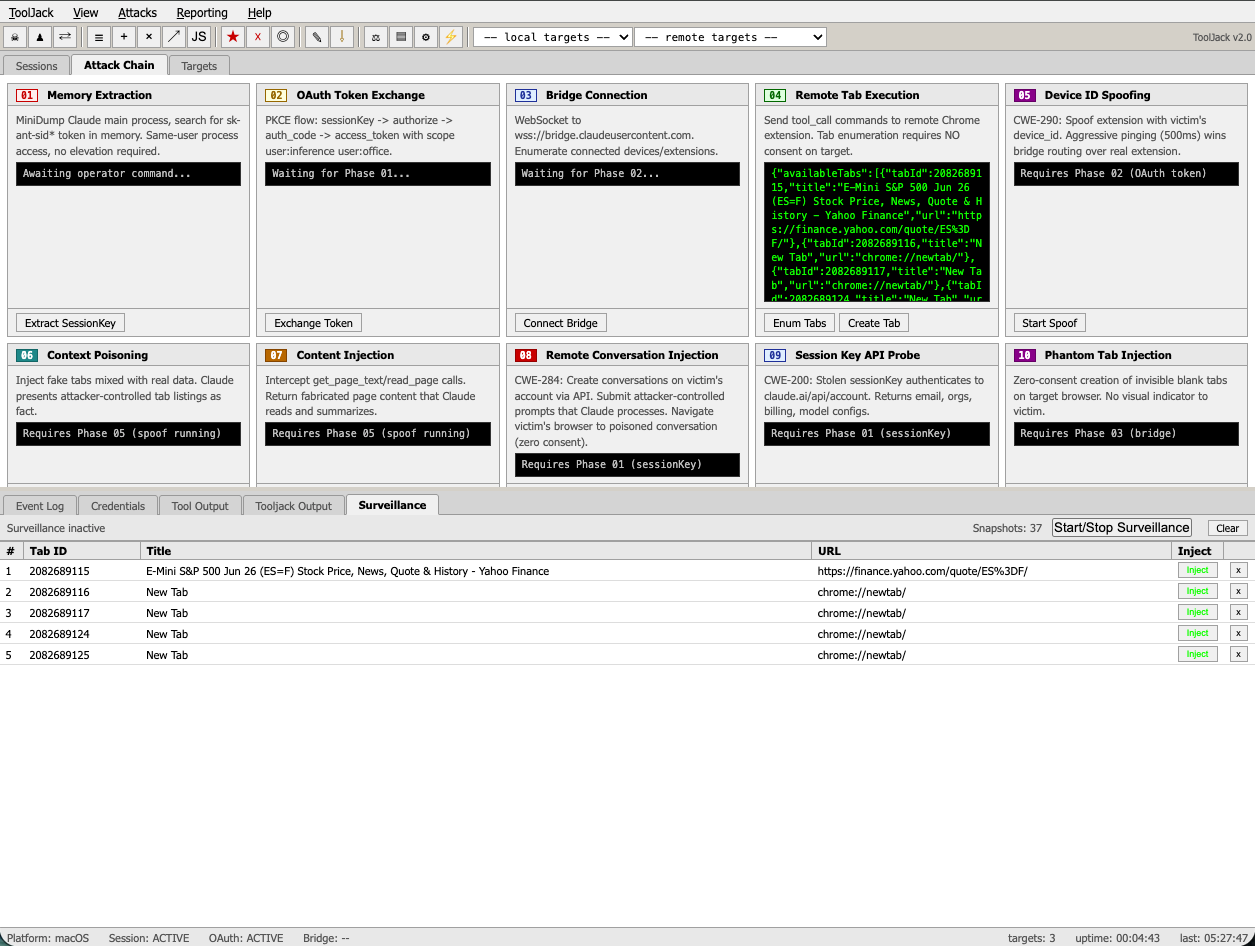Click the plus icon in the toolbar
The image size is (1255, 946).
tap(124, 37)
